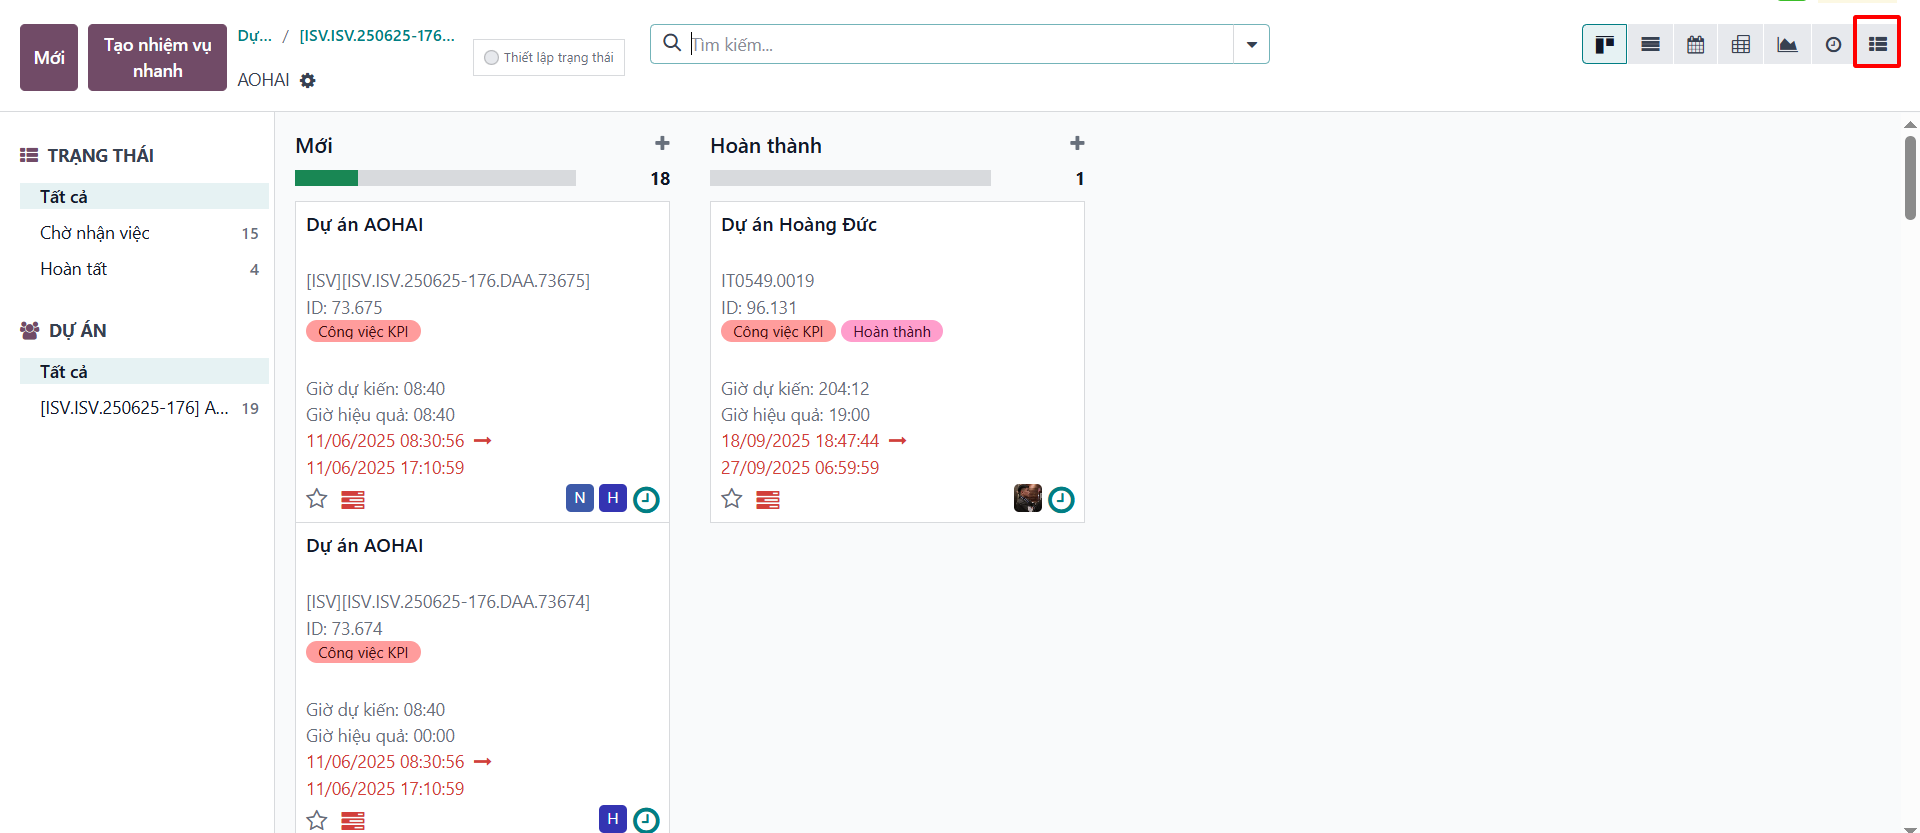This screenshot has width=1920, height=833.
Task: Open [ISV.ISV.250625-176... breadcrumb link
Action: pyautogui.click(x=377, y=36)
